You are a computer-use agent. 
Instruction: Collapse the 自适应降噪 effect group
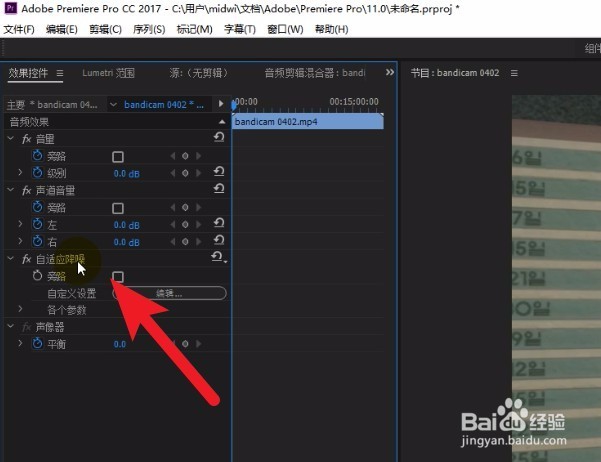(11, 258)
